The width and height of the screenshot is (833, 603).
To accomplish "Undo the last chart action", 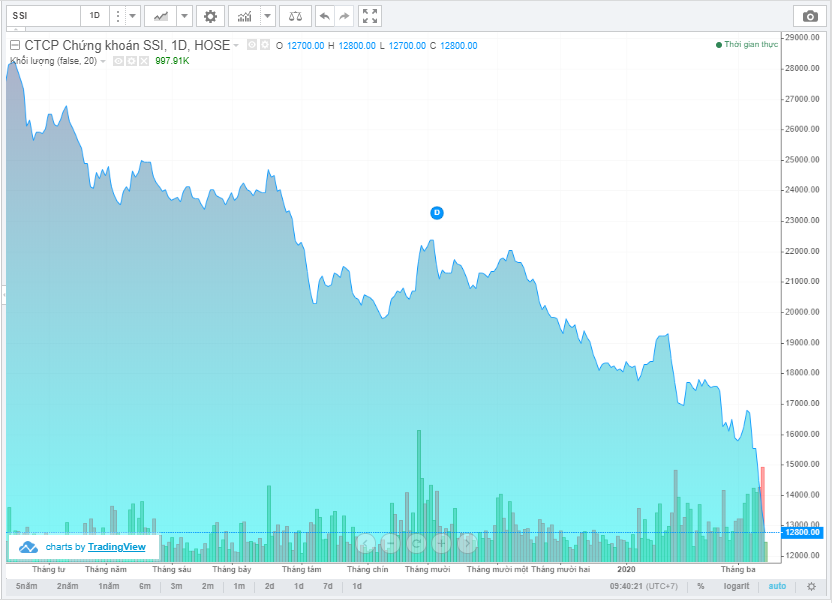I will [325, 16].
